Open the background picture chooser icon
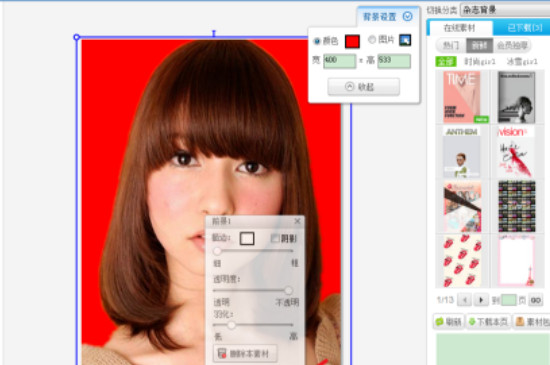 point(405,40)
